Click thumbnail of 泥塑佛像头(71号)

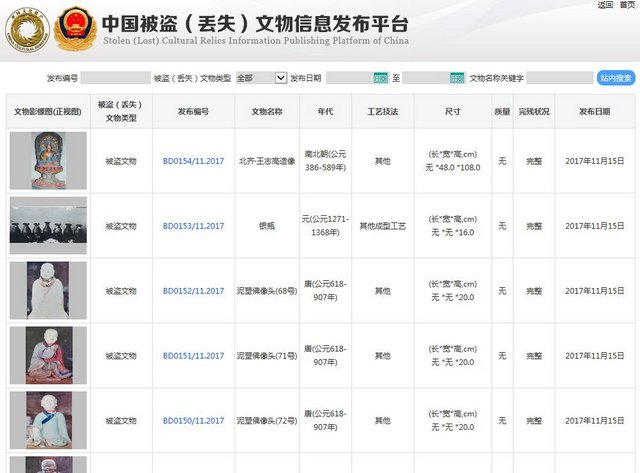click(x=48, y=355)
